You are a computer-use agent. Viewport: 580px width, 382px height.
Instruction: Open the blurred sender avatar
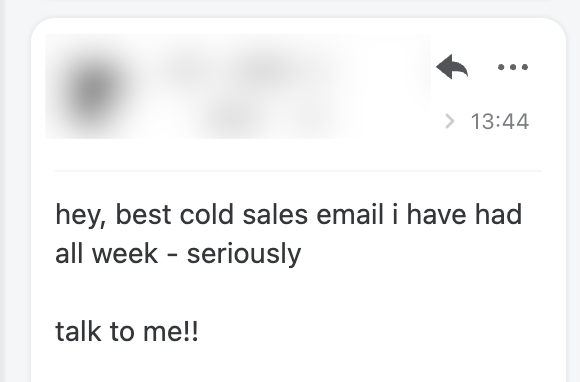point(93,89)
